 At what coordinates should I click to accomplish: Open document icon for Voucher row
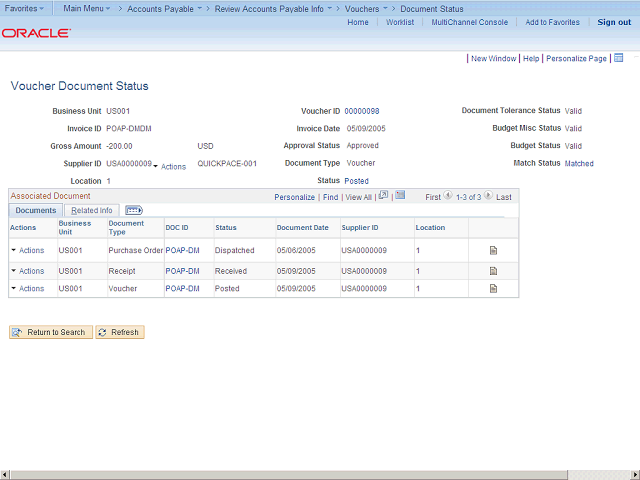tap(493, 289)
